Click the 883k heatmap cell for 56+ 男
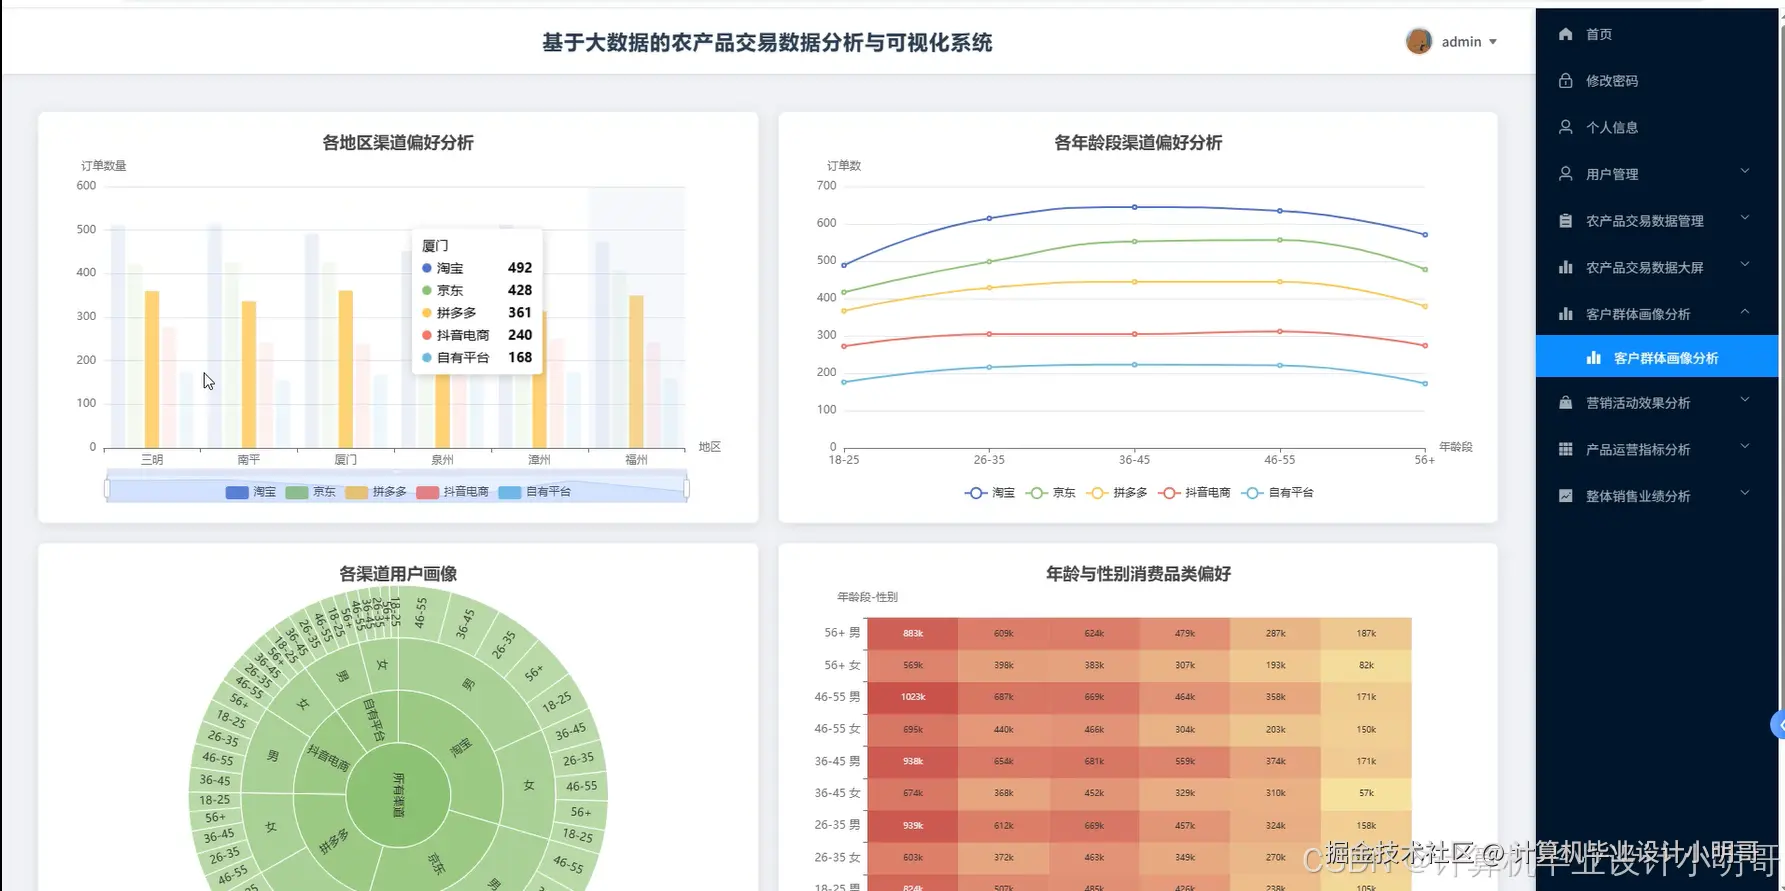Image resolution: width=1785 pixels, height=891 pixels. click(x=913, y=633)
